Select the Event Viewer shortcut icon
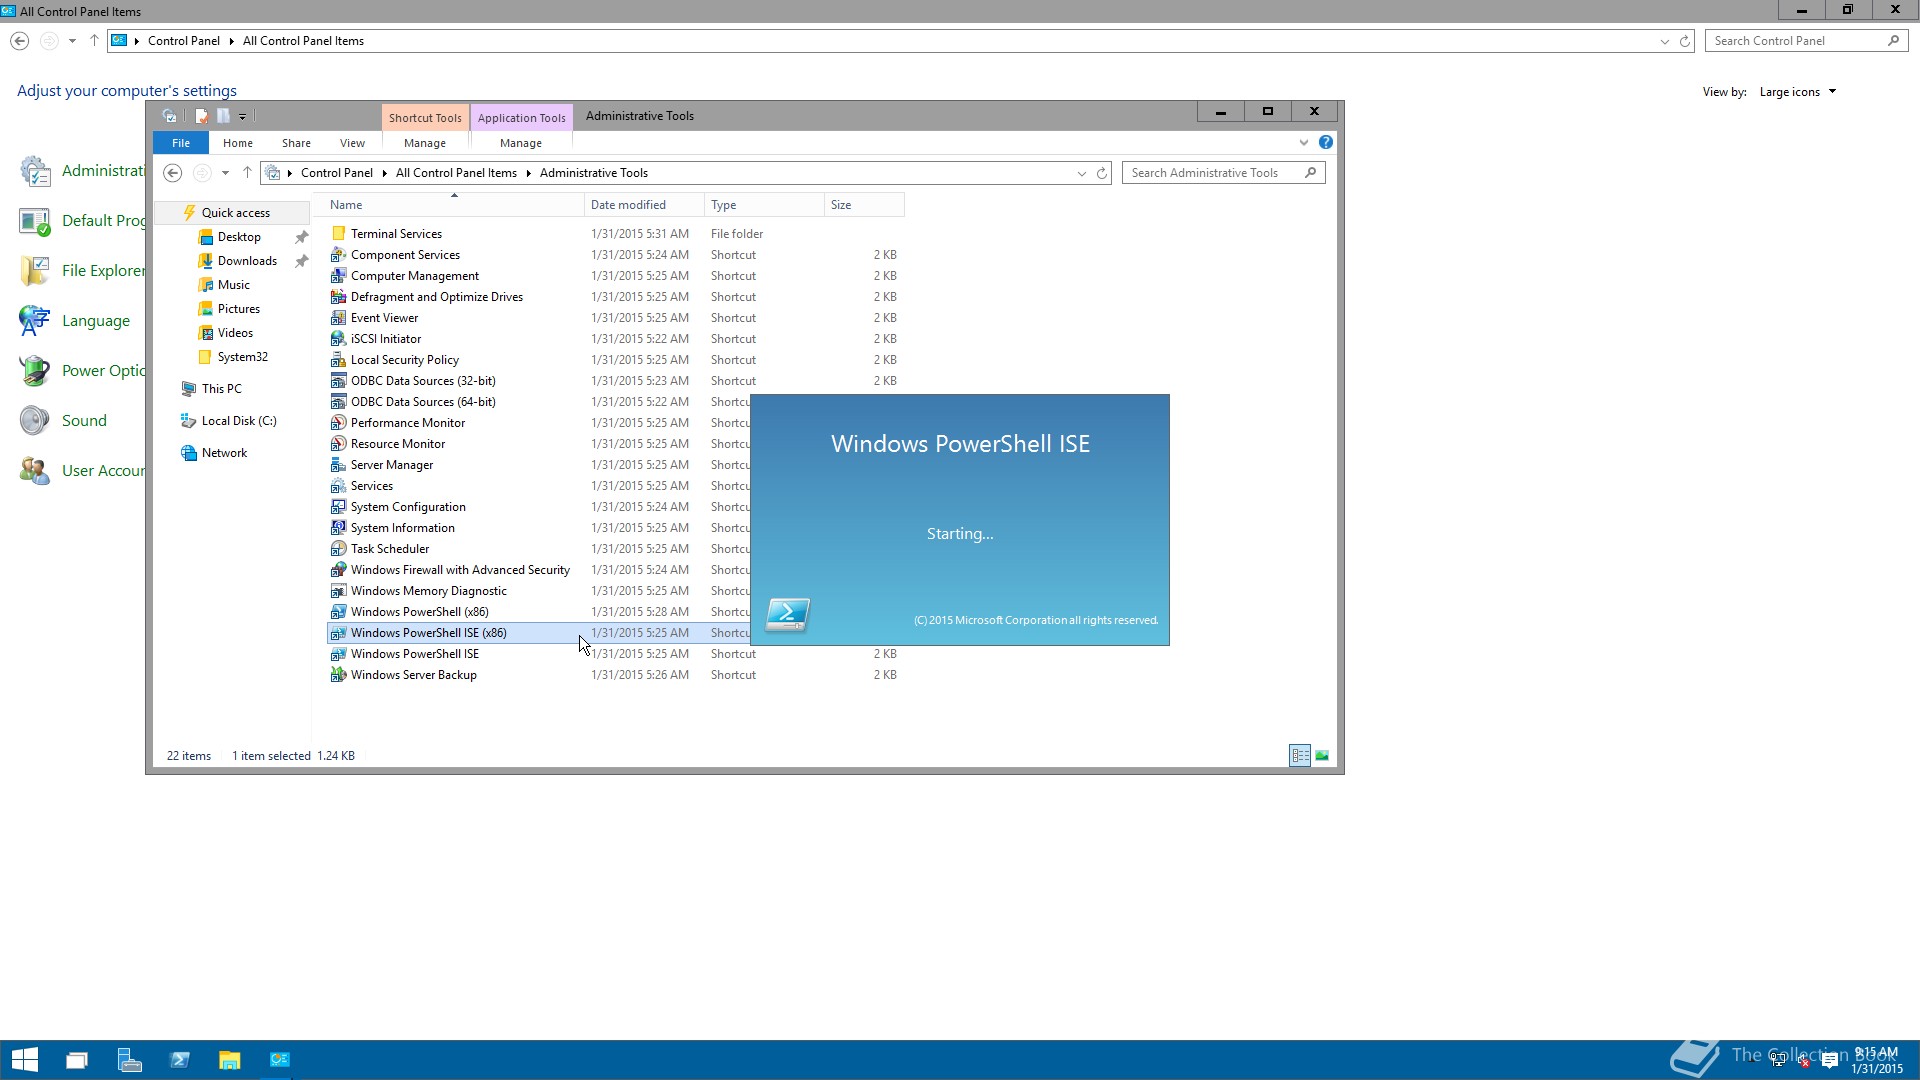This screenshot has height=1080, width=1920. tap(338, 318)
